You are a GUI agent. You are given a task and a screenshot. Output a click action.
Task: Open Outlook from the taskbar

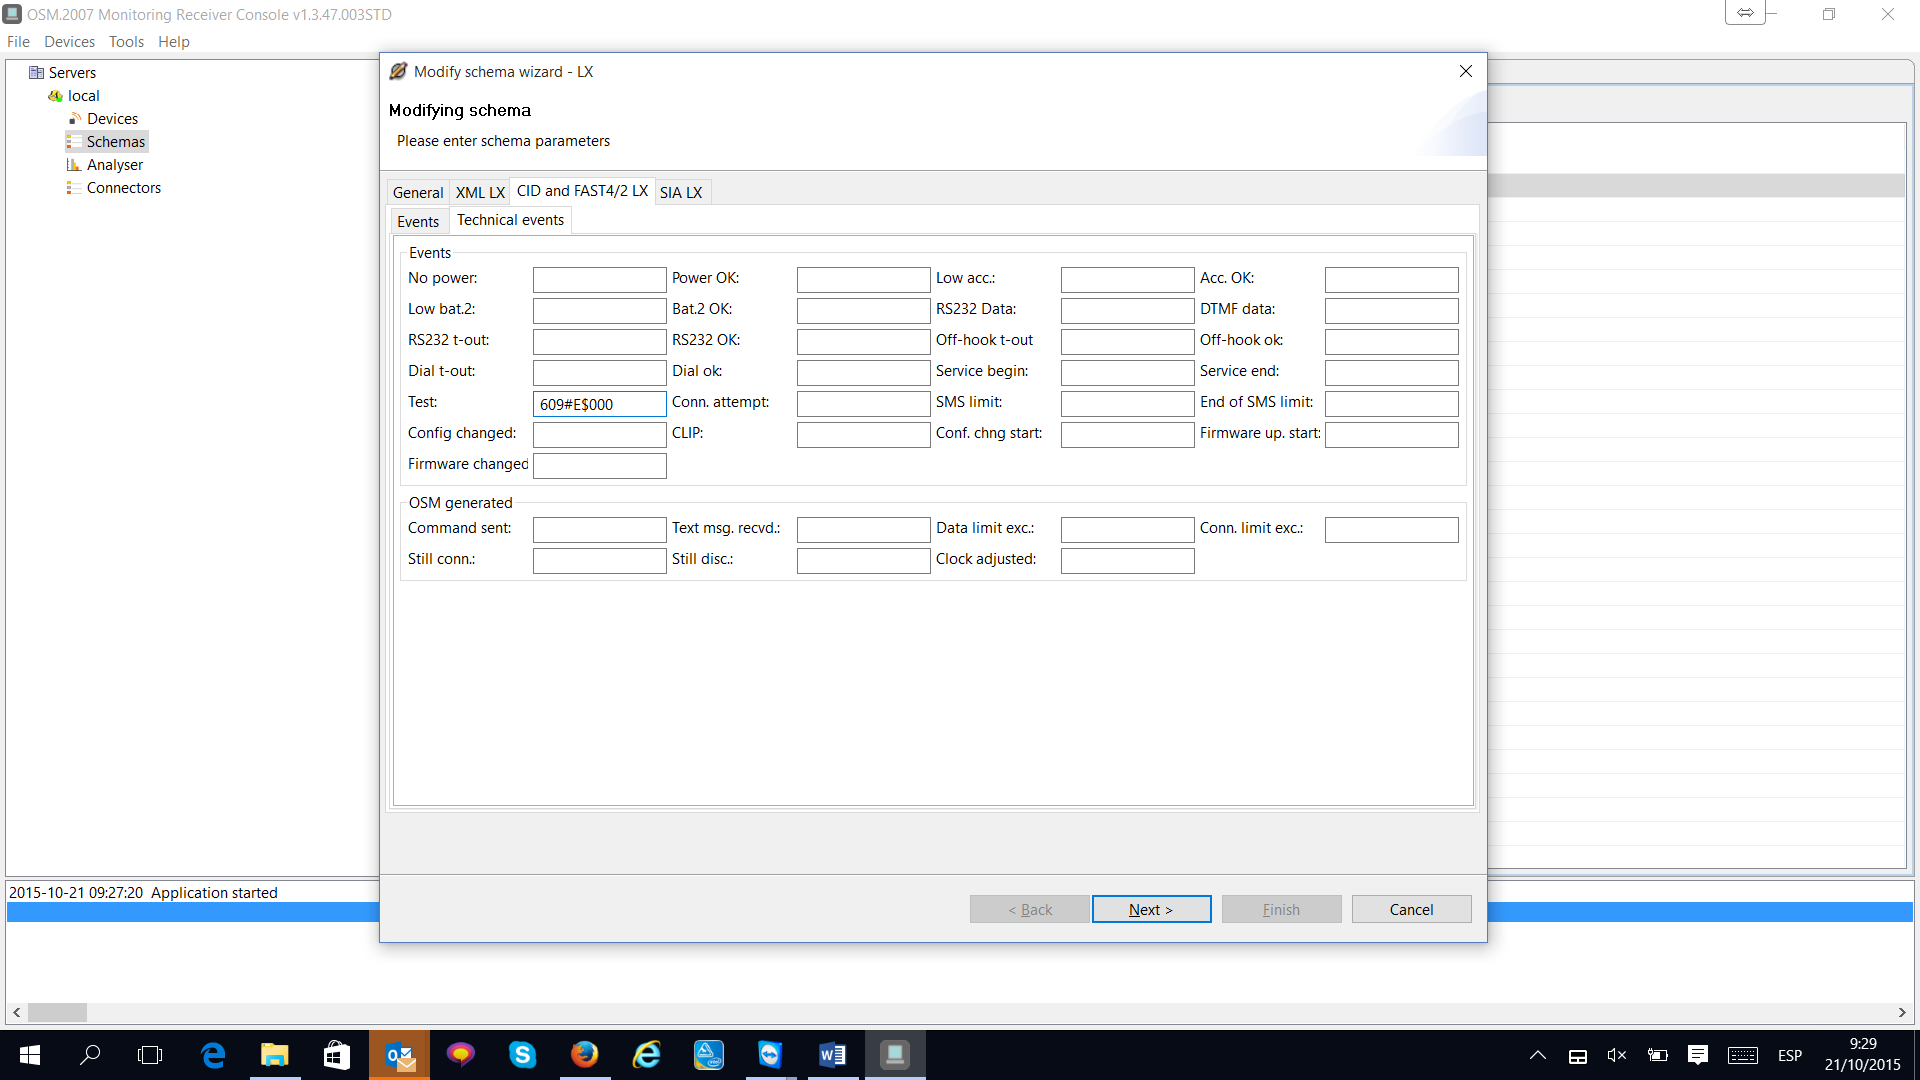pyautogui.click(x=399, y=1055)
